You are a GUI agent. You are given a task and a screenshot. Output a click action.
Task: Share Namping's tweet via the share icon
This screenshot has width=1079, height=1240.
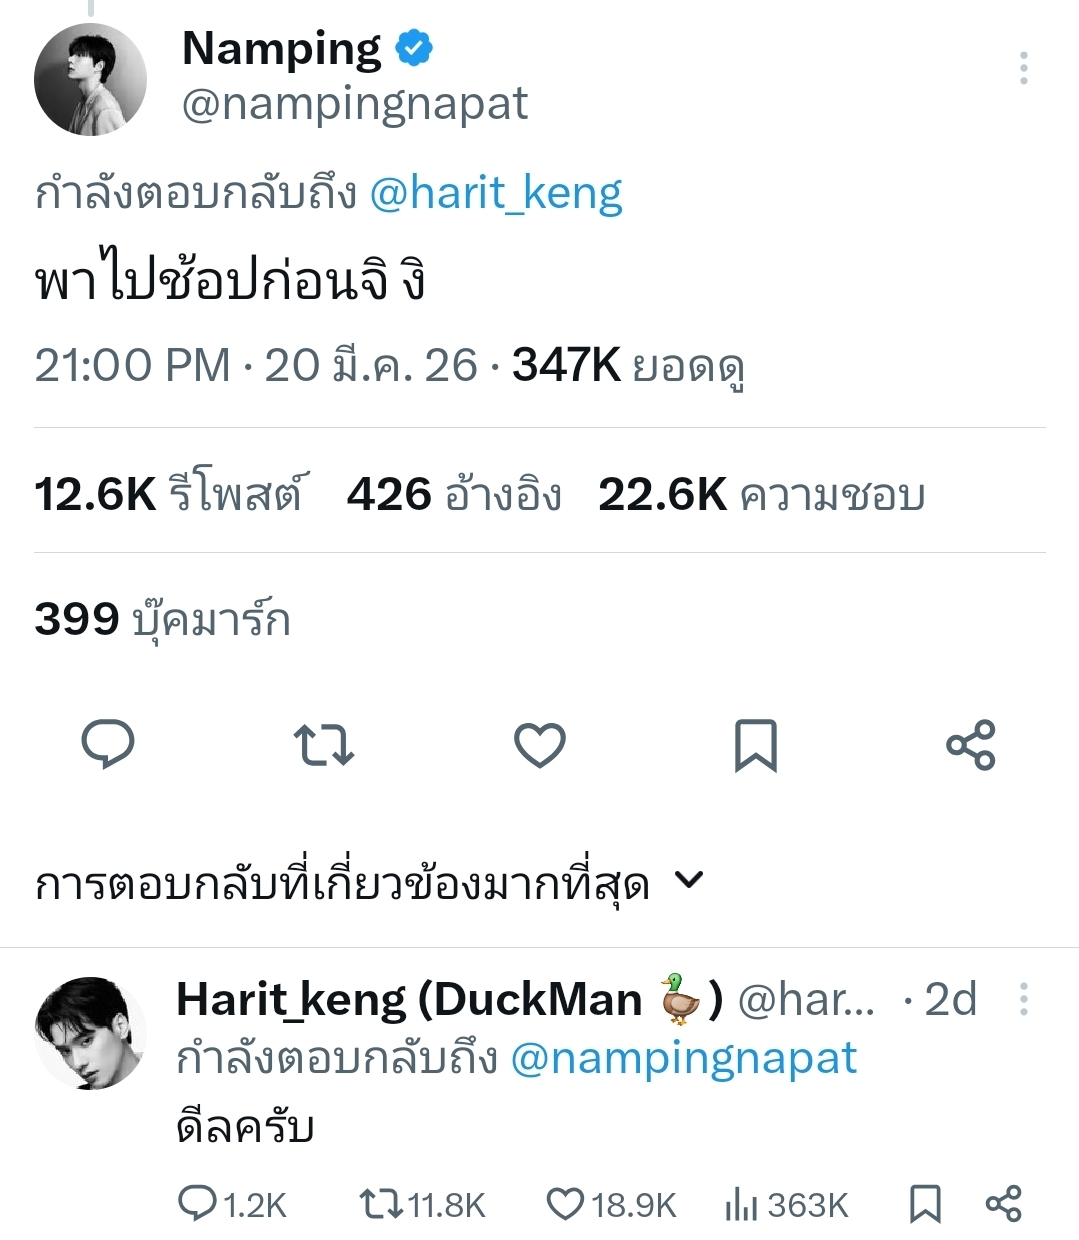971,745
